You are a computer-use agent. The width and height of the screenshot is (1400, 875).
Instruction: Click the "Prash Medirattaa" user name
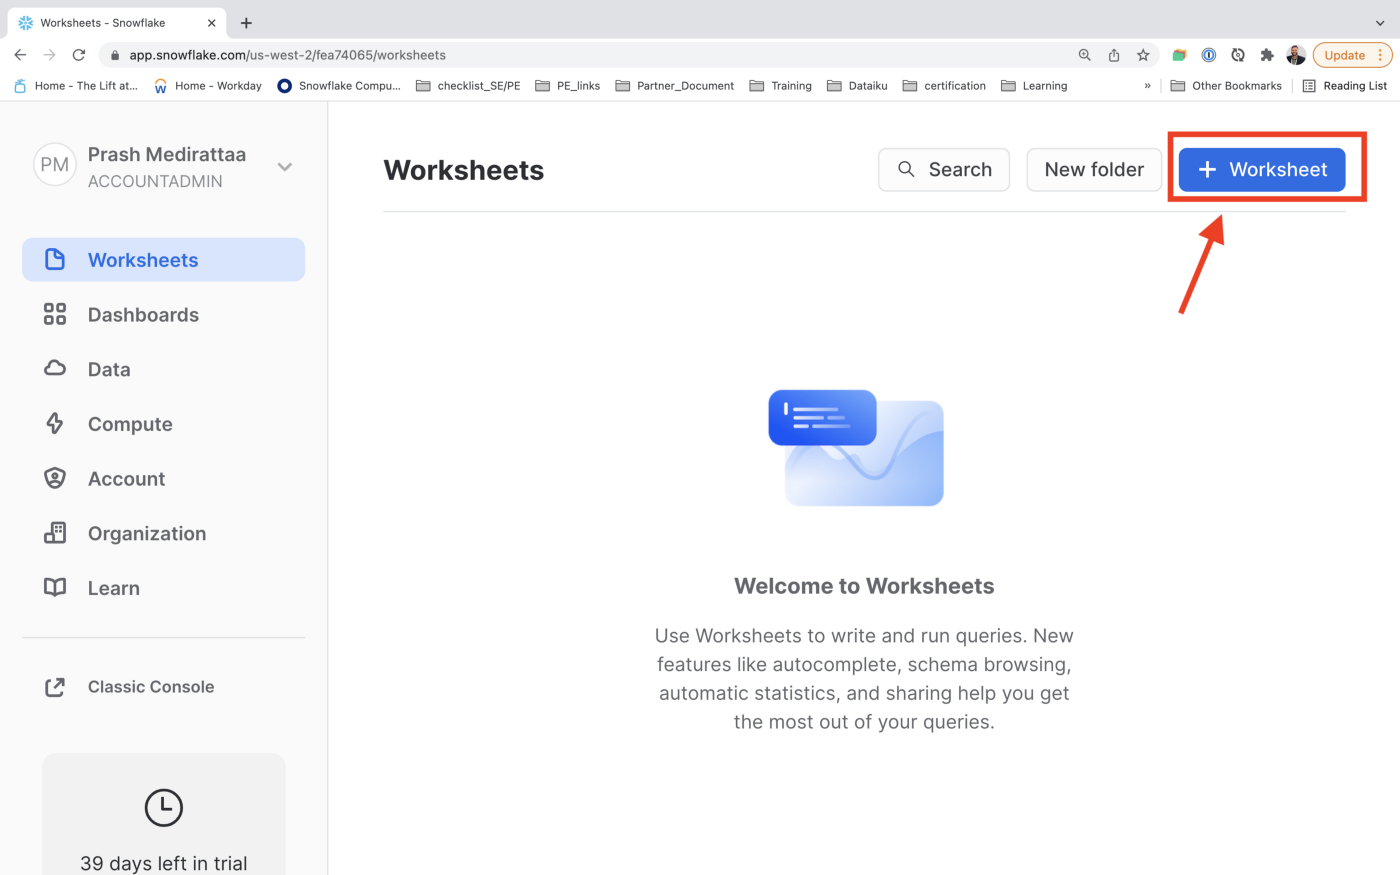167,154
